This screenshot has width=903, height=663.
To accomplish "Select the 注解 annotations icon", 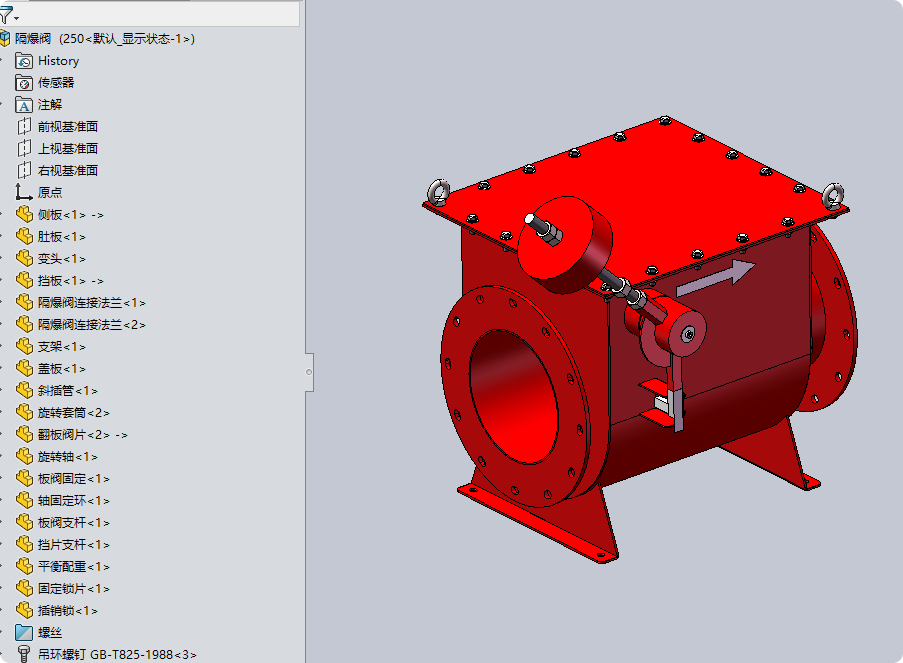I will [24, 105].
